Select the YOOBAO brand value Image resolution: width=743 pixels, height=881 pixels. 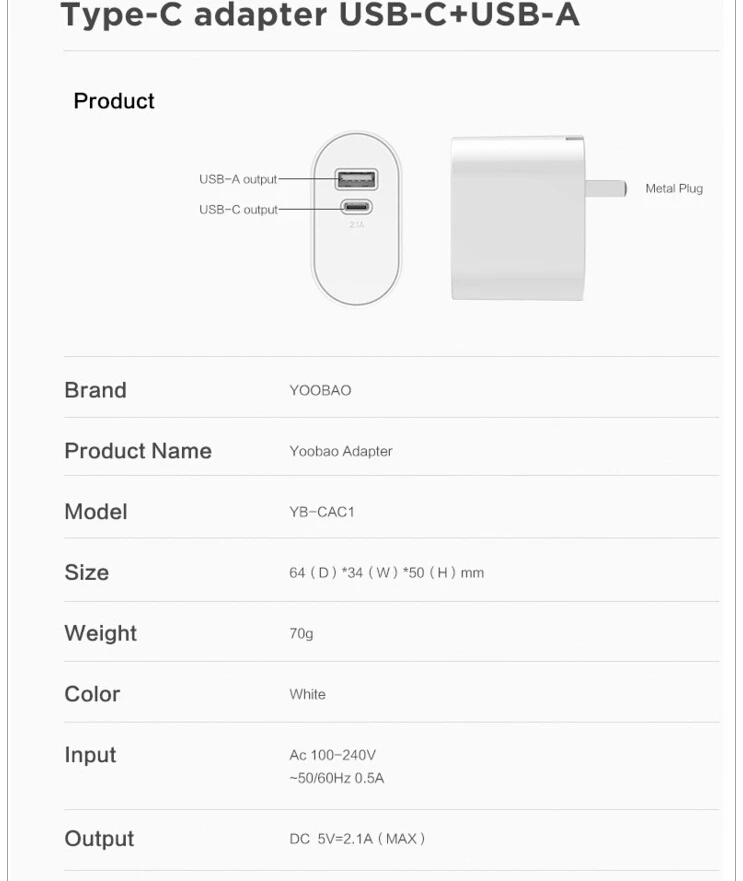(x=320, y=390)
